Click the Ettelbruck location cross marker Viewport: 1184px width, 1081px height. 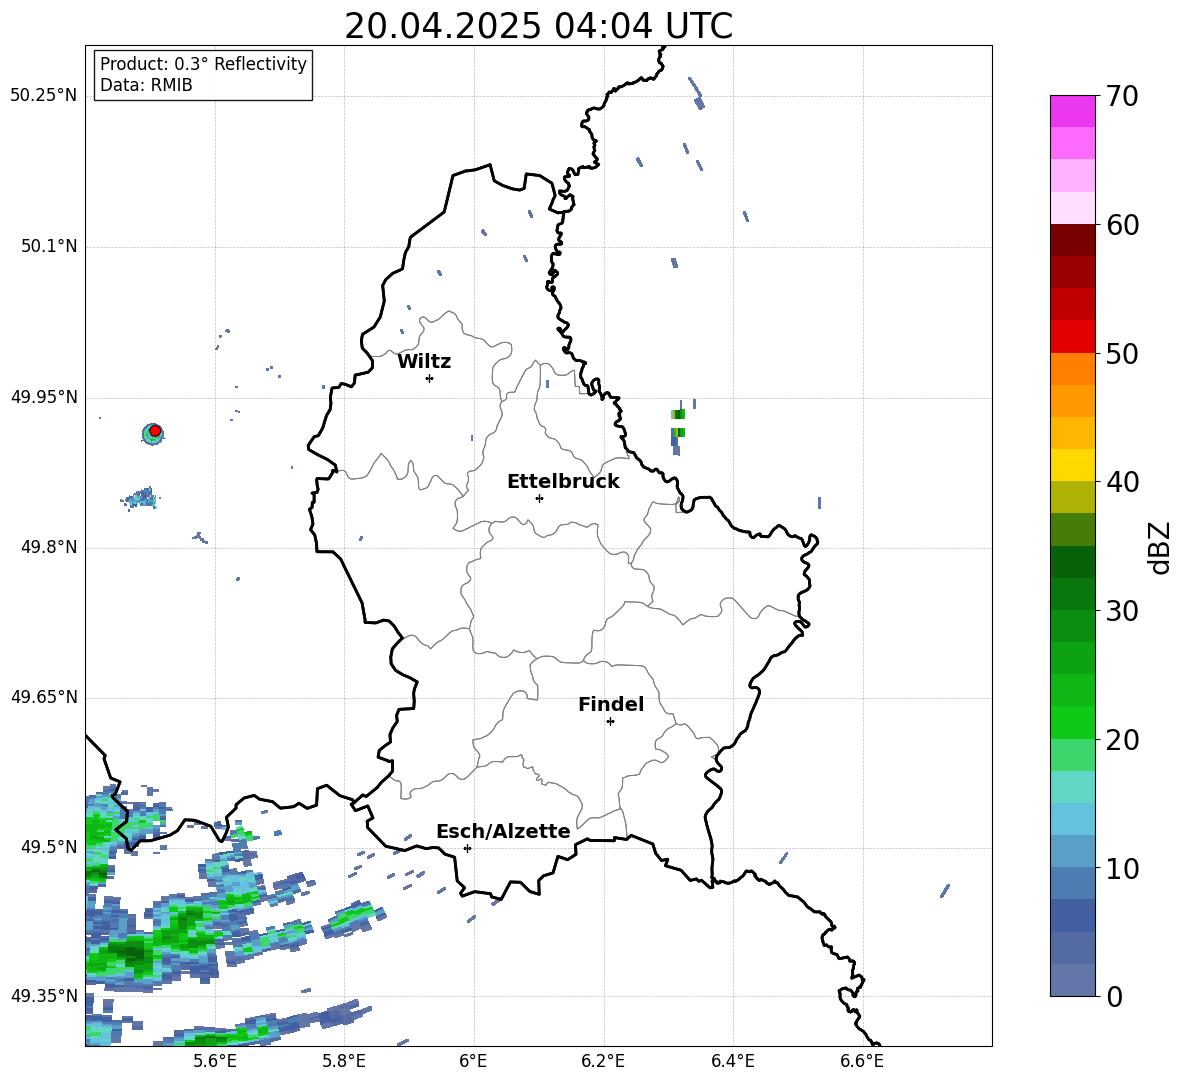pos(539,498)
